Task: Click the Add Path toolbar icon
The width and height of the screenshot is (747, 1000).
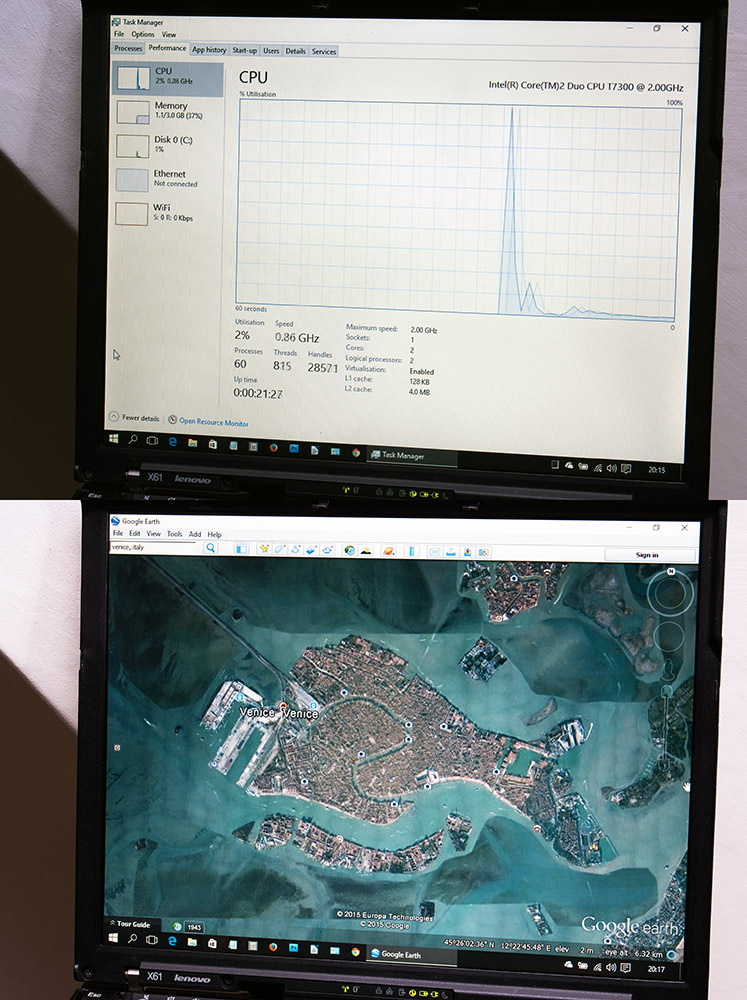Action: 295,549
